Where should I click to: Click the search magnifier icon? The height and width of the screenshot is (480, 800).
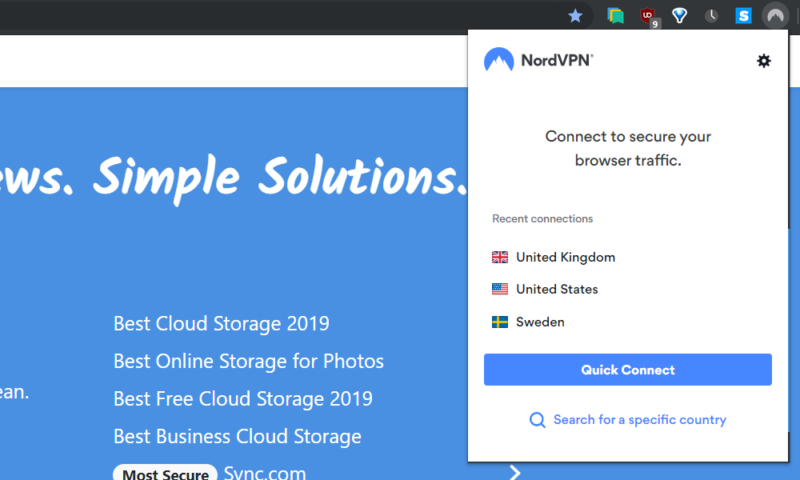pos(537,420)
